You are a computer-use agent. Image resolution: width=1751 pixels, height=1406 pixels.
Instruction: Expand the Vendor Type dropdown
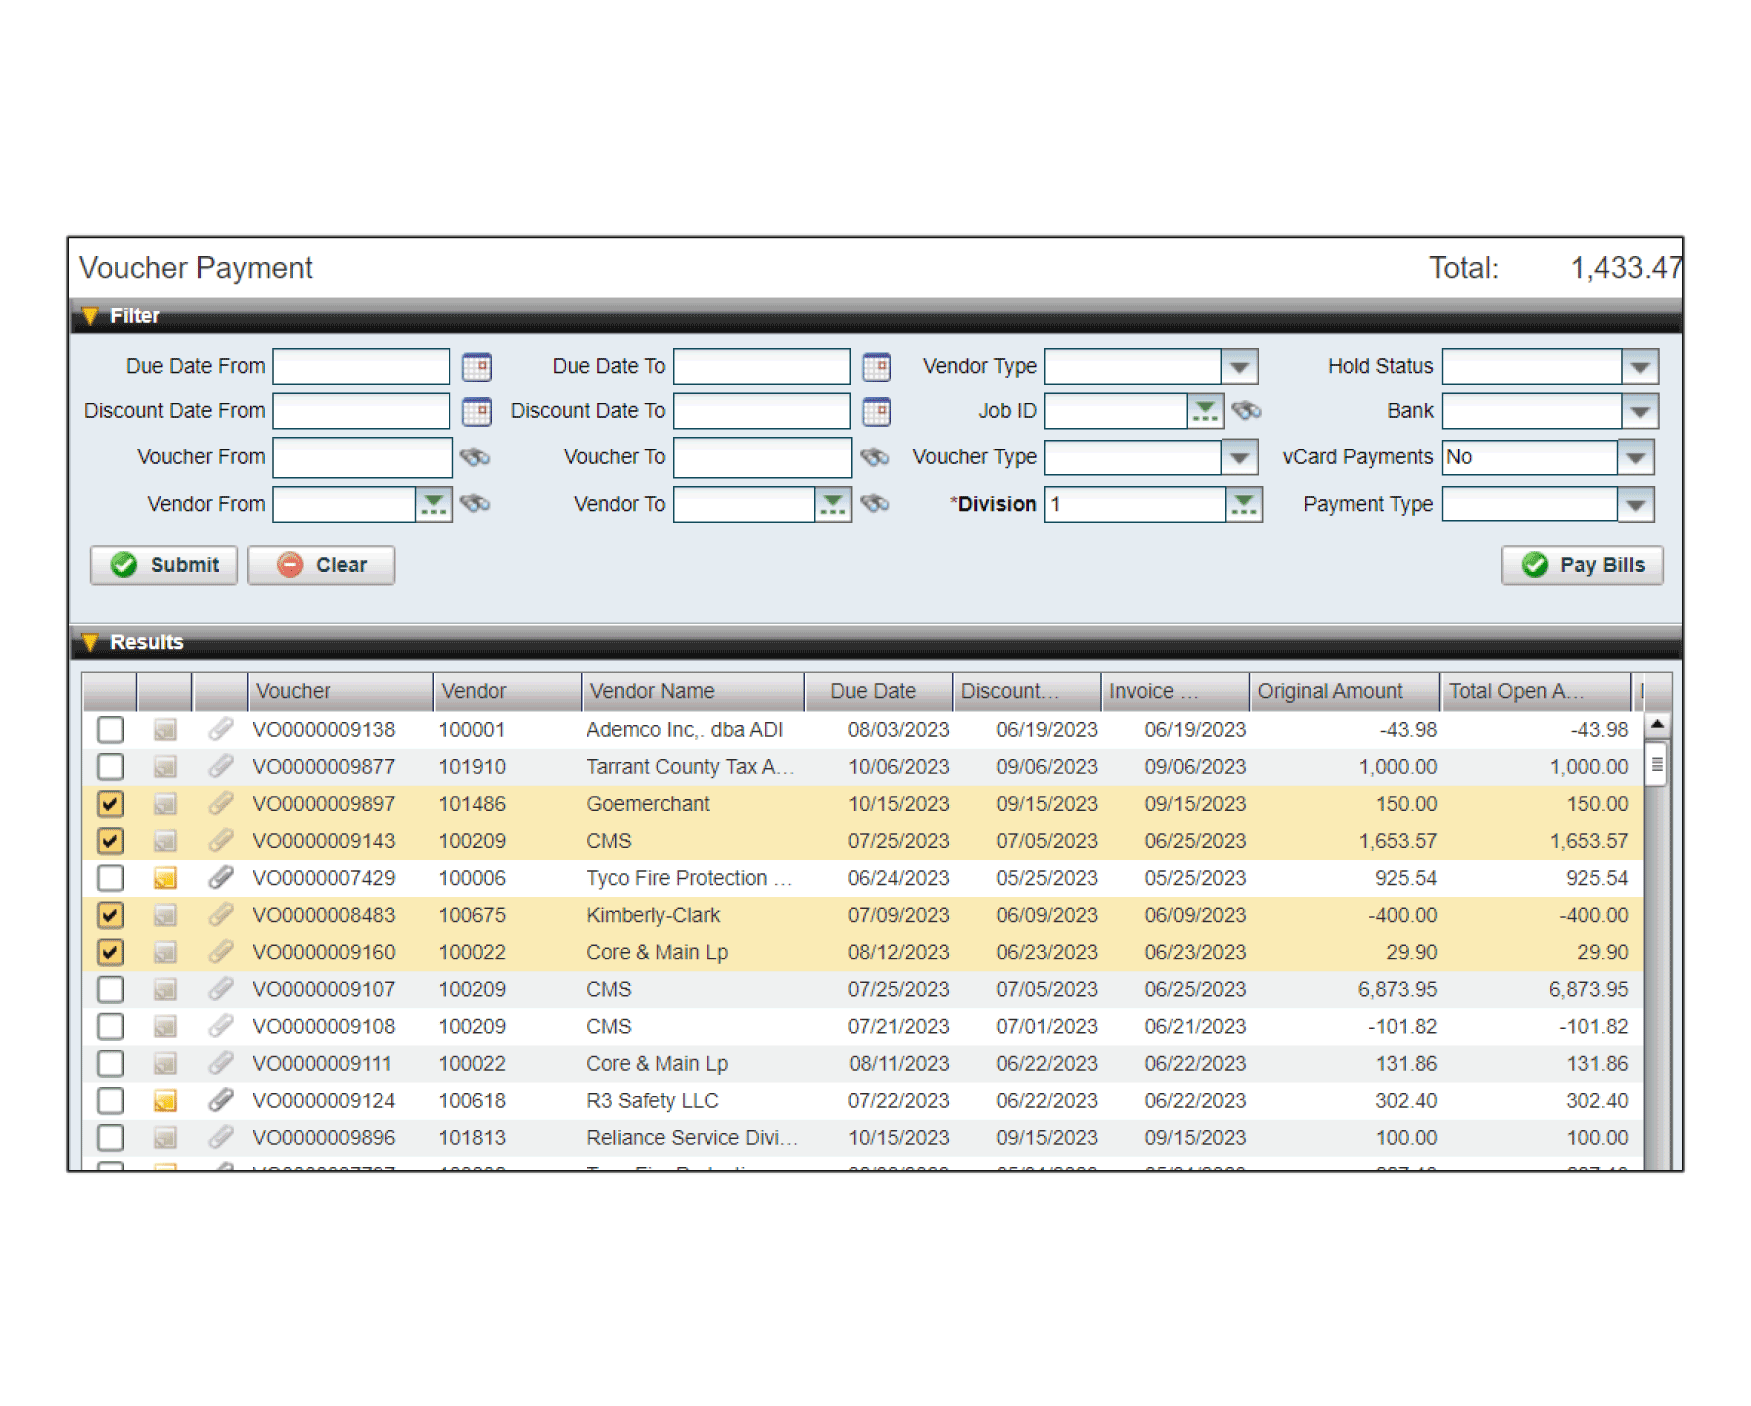1239,367
